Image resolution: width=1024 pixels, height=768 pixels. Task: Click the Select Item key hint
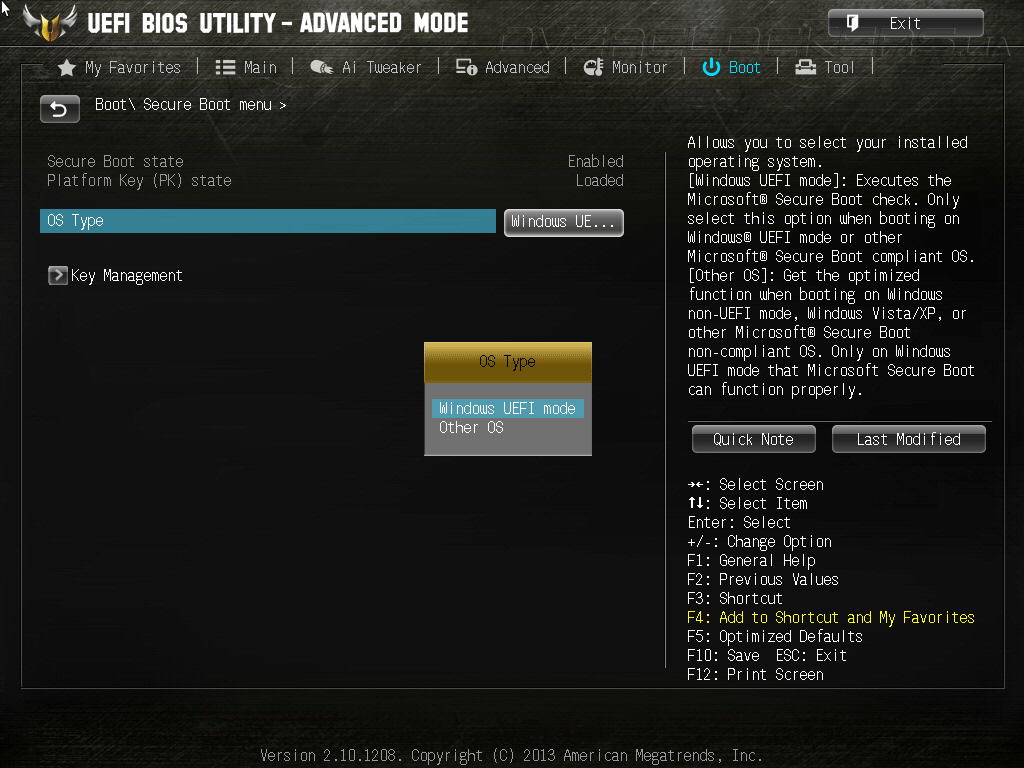[x=748, y=504]
